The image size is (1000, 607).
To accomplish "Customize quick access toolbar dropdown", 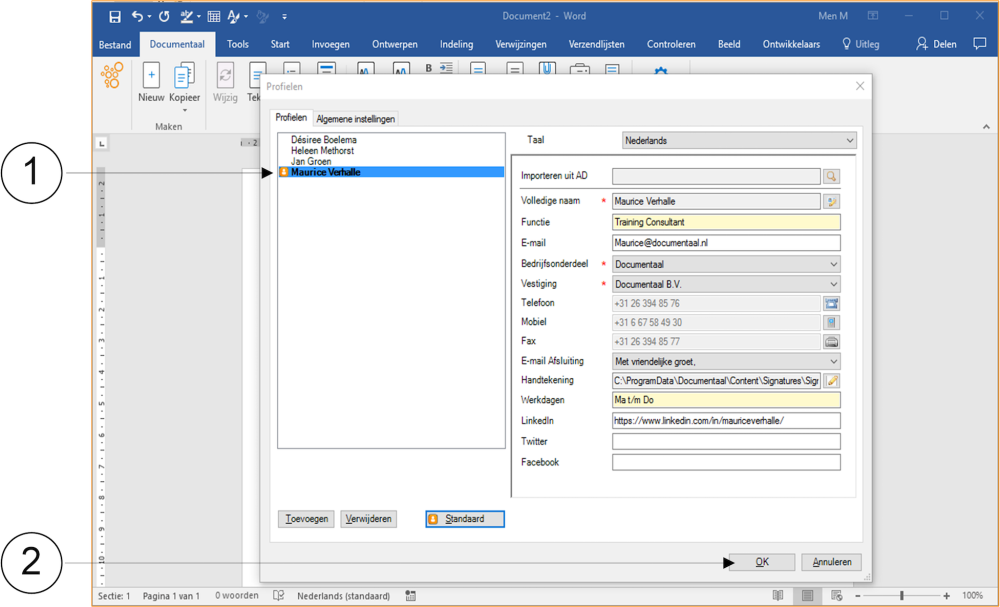I will coord(284,17).
